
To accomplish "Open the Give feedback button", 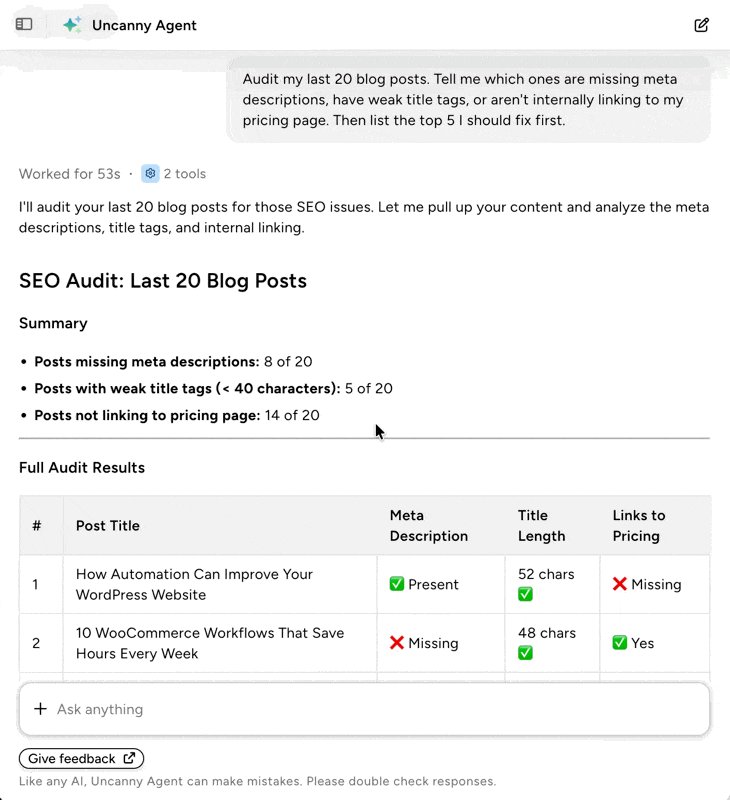I will pyautogui.click(x=82, y=758).
